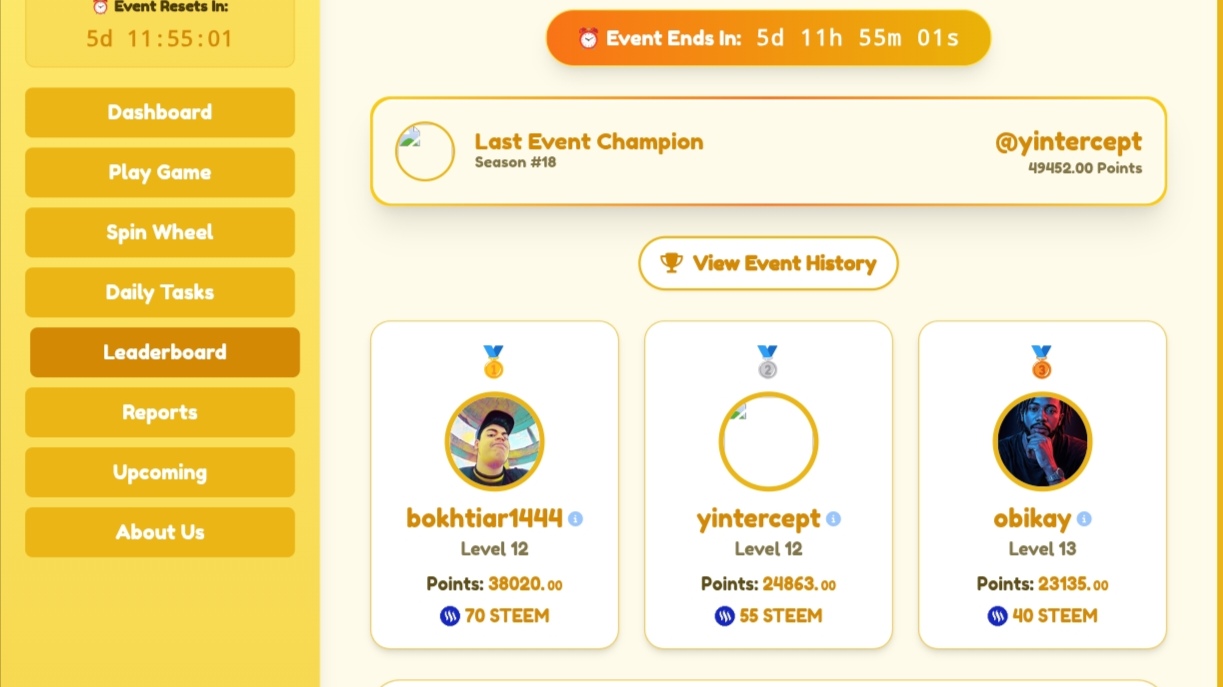Click bokhtiar1444's profile picture
Screen dimensions: 1223x687
[x=494, y=441]
